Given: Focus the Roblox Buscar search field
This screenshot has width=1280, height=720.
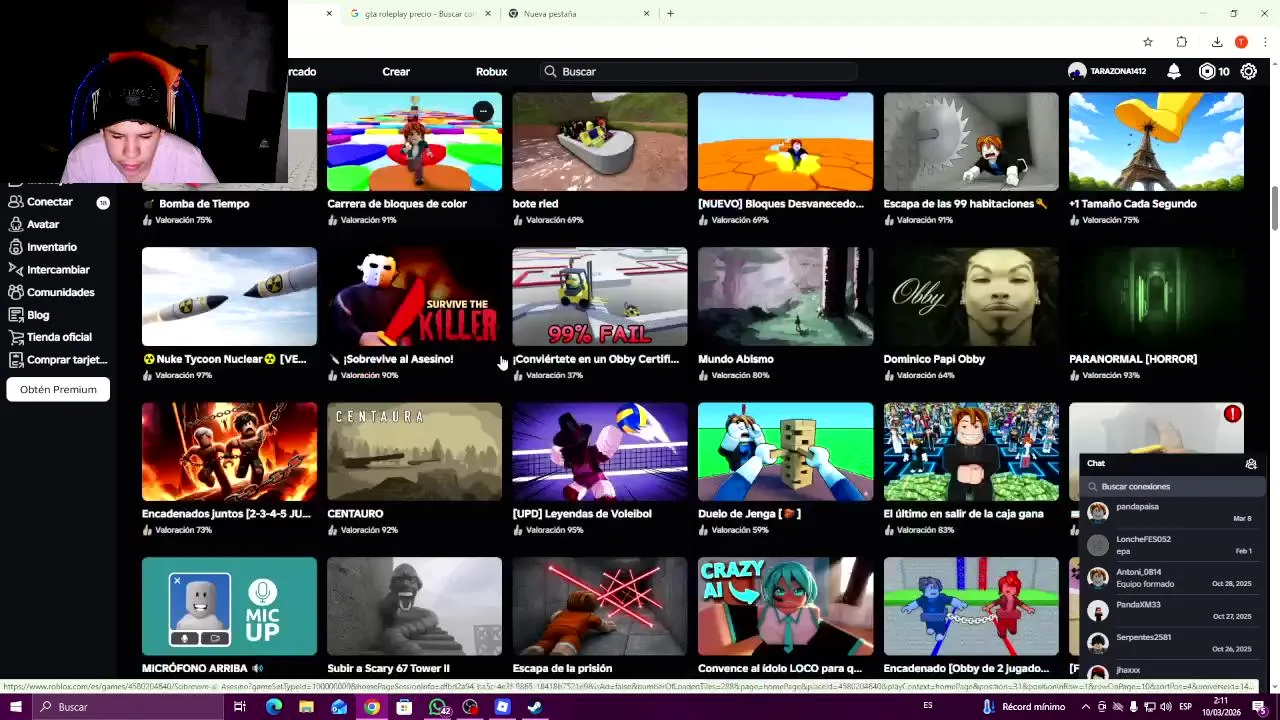Looking at the screenshot, I should (x=700, y=72).
